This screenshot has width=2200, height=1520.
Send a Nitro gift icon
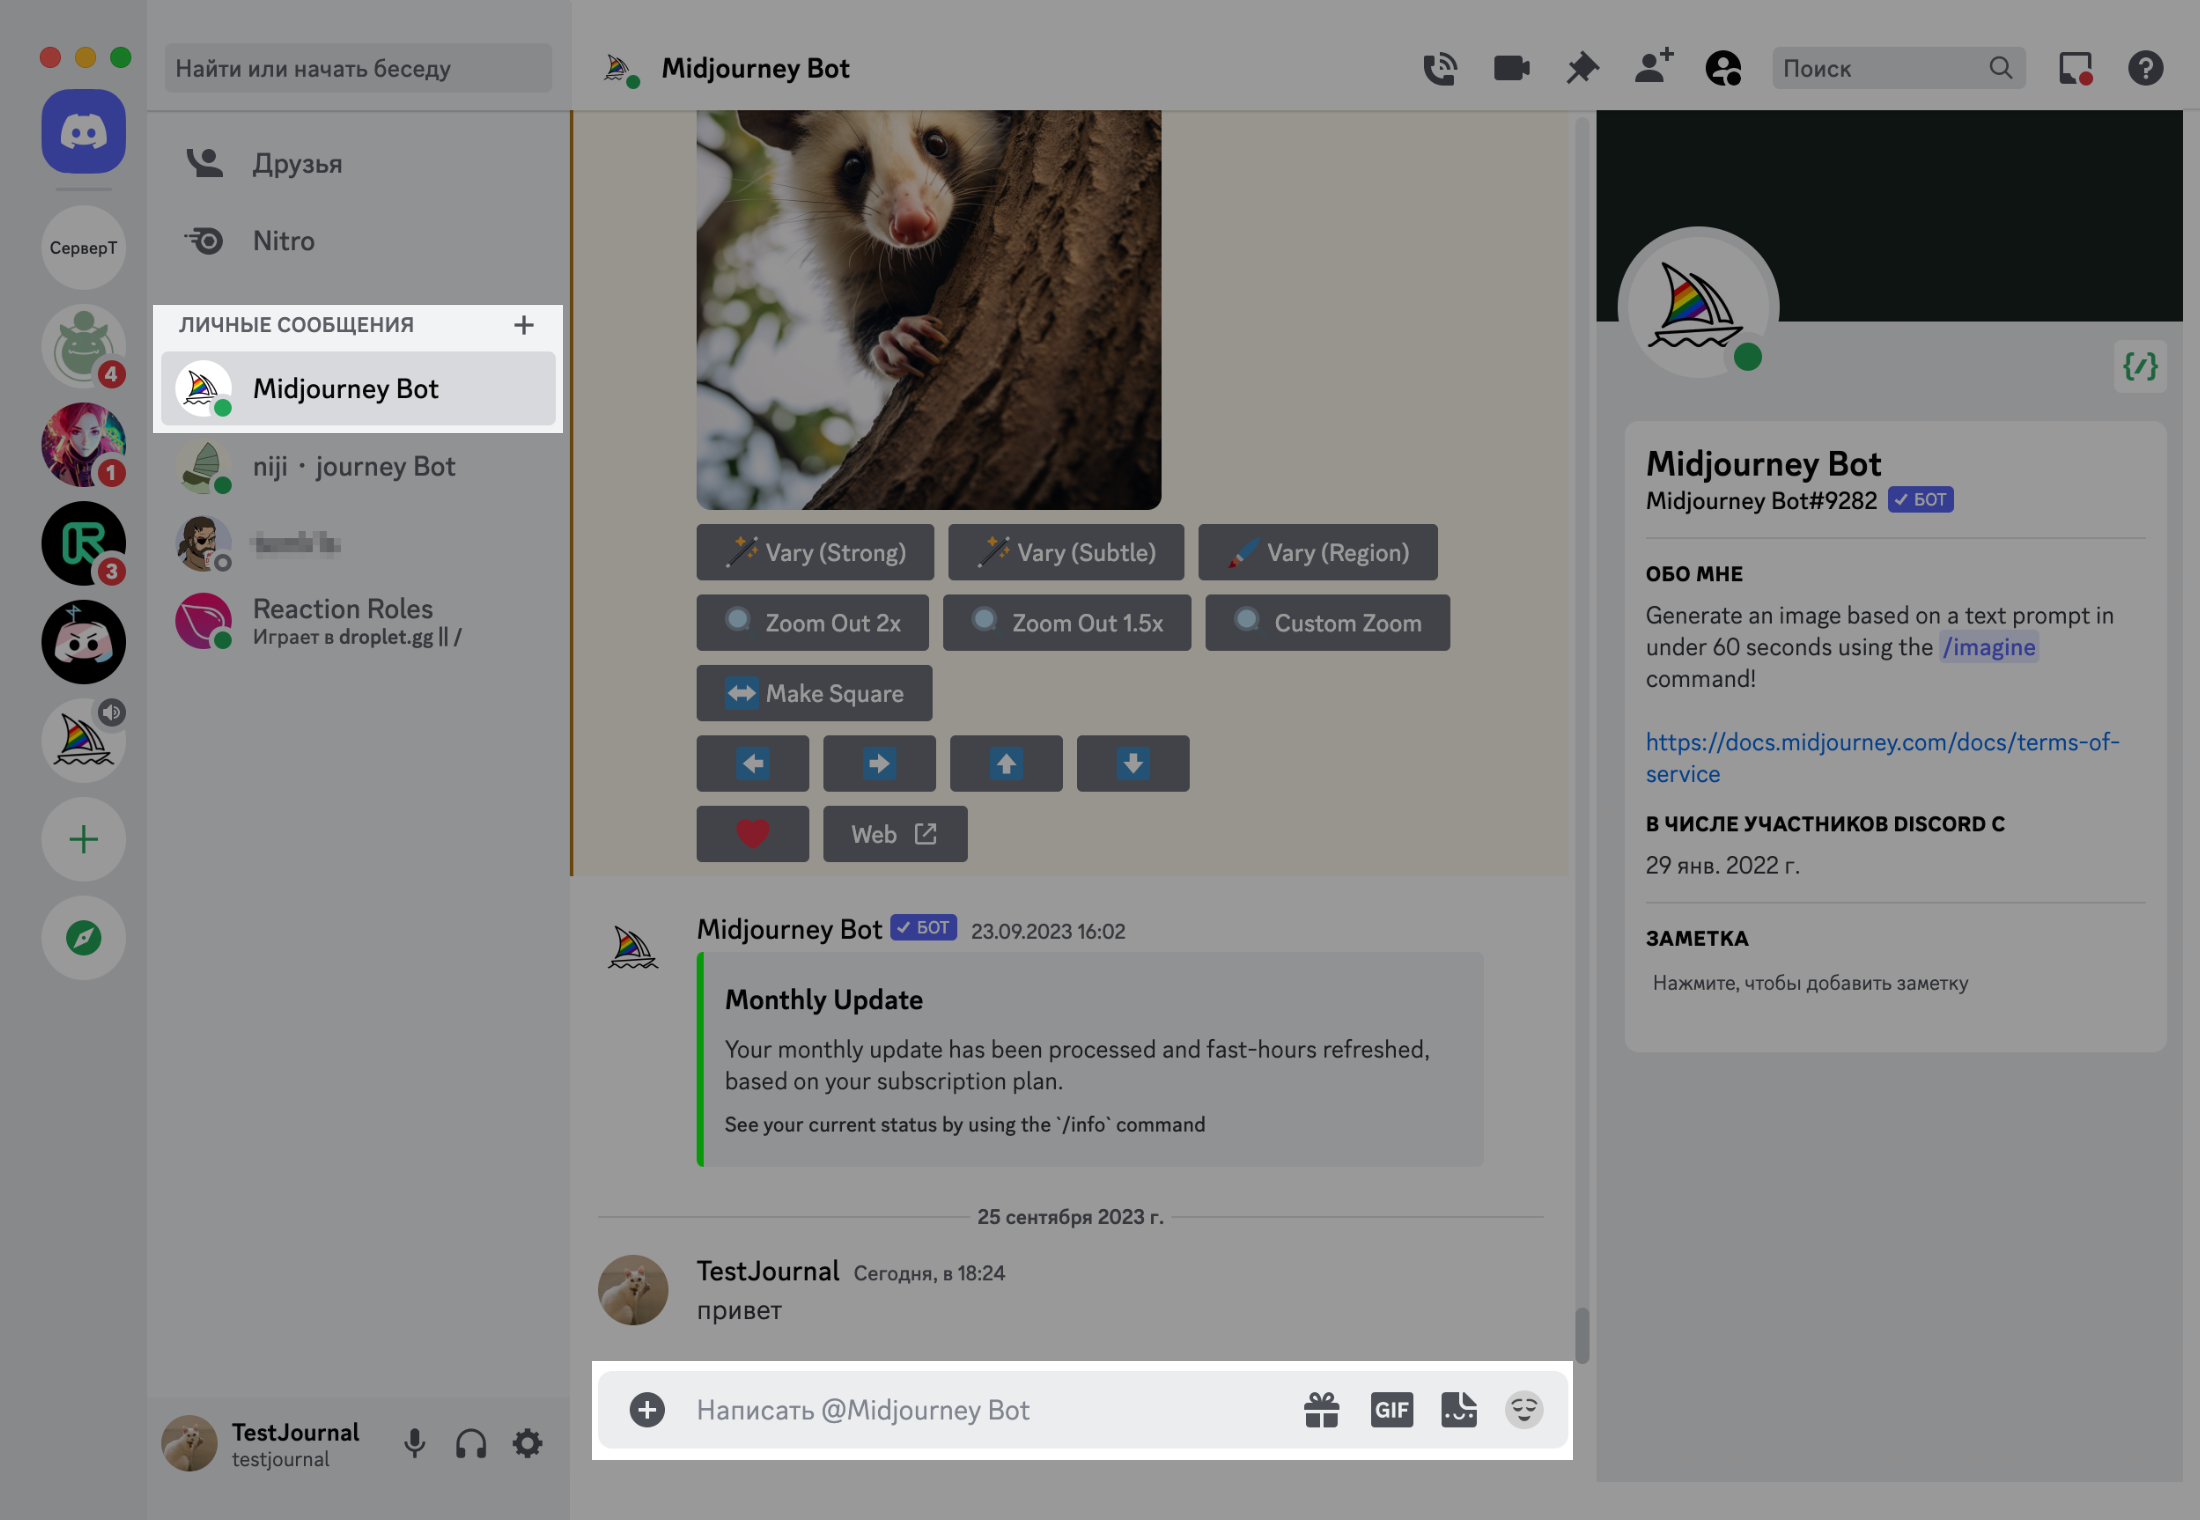1321,1410
